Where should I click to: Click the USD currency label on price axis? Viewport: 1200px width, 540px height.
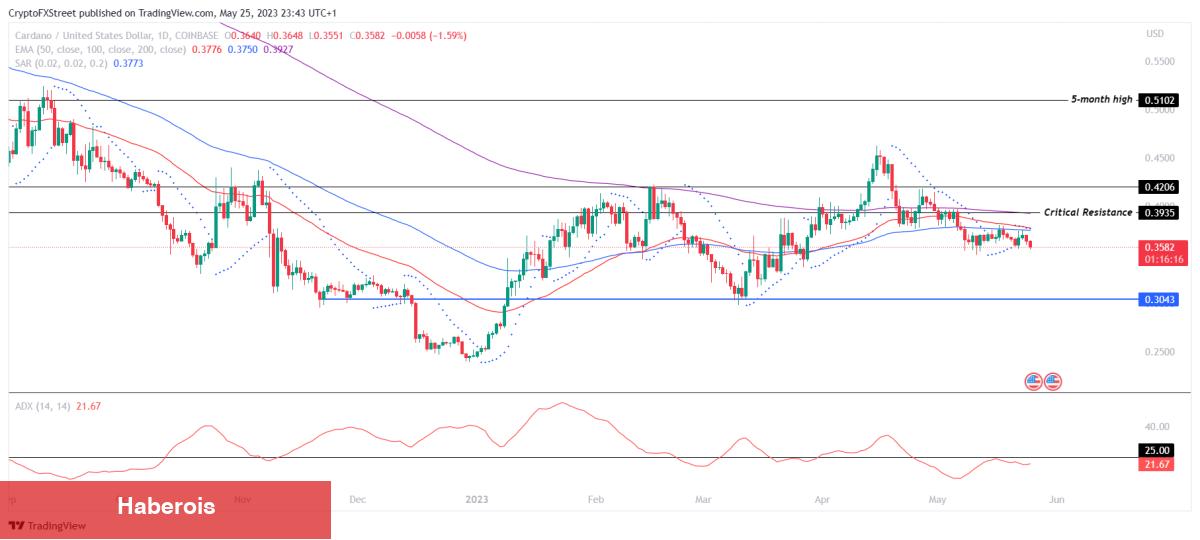click(1155, 34)
